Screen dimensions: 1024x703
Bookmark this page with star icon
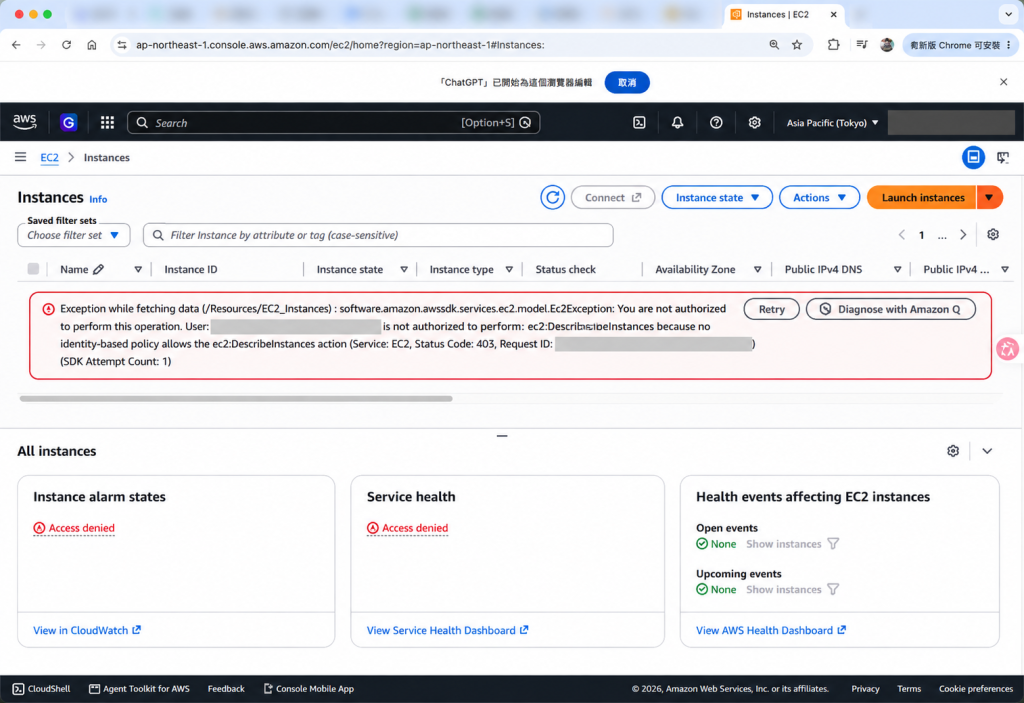pos(797,45)
